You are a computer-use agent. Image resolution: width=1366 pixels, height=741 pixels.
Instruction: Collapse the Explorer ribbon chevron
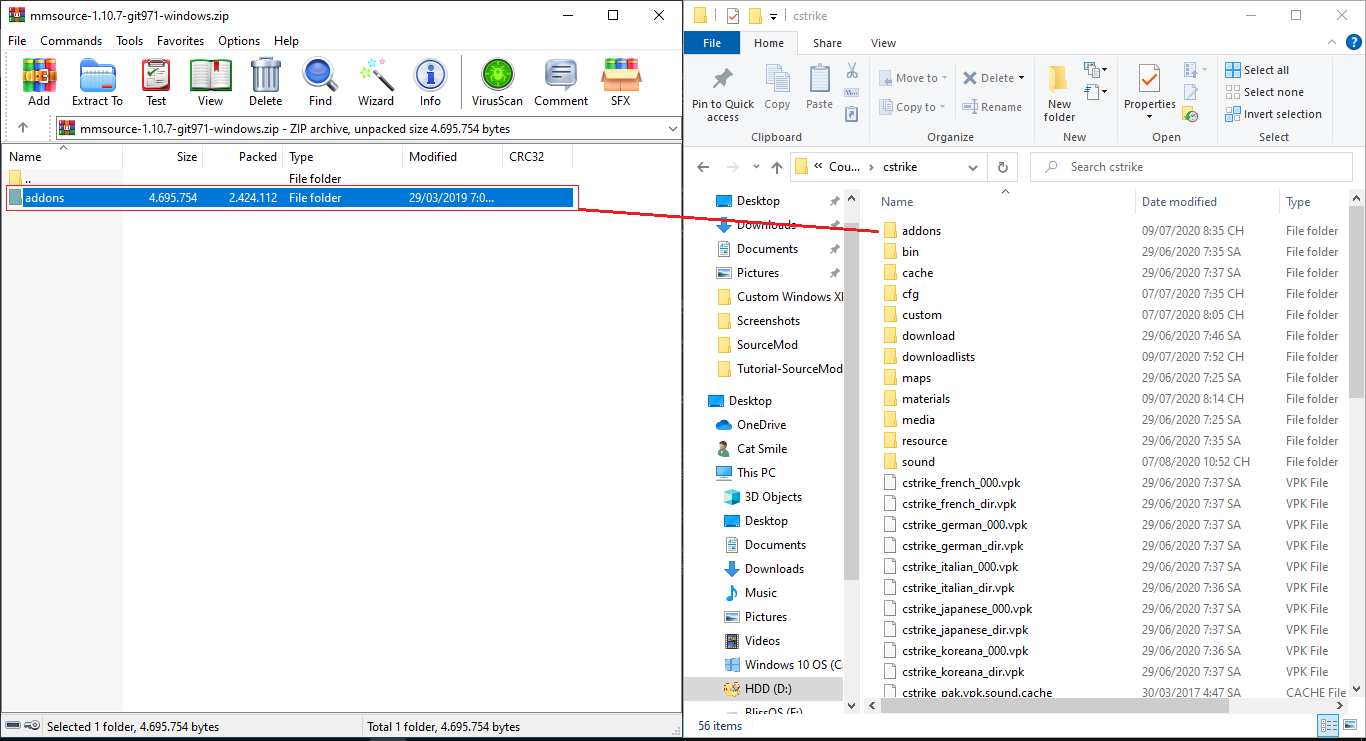tap(1330, 43)
